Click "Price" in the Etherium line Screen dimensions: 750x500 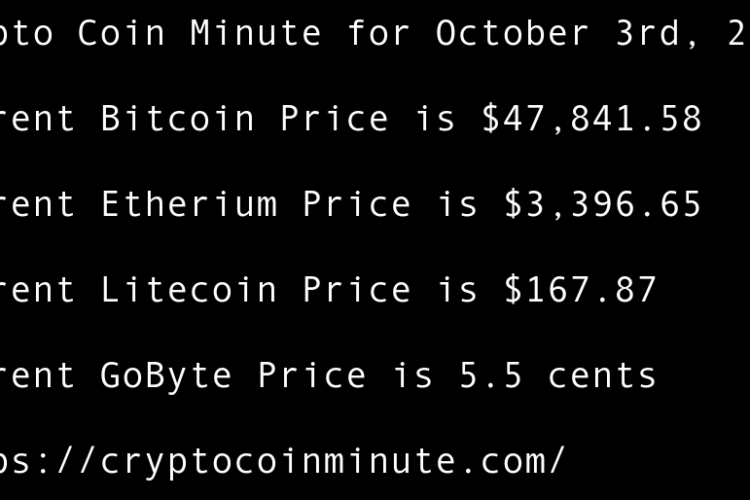click(356, 204)
